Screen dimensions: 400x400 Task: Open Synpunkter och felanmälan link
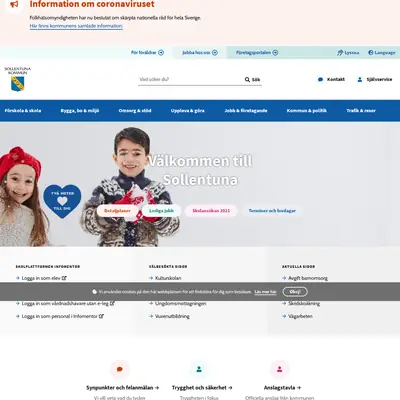(122, 388)
